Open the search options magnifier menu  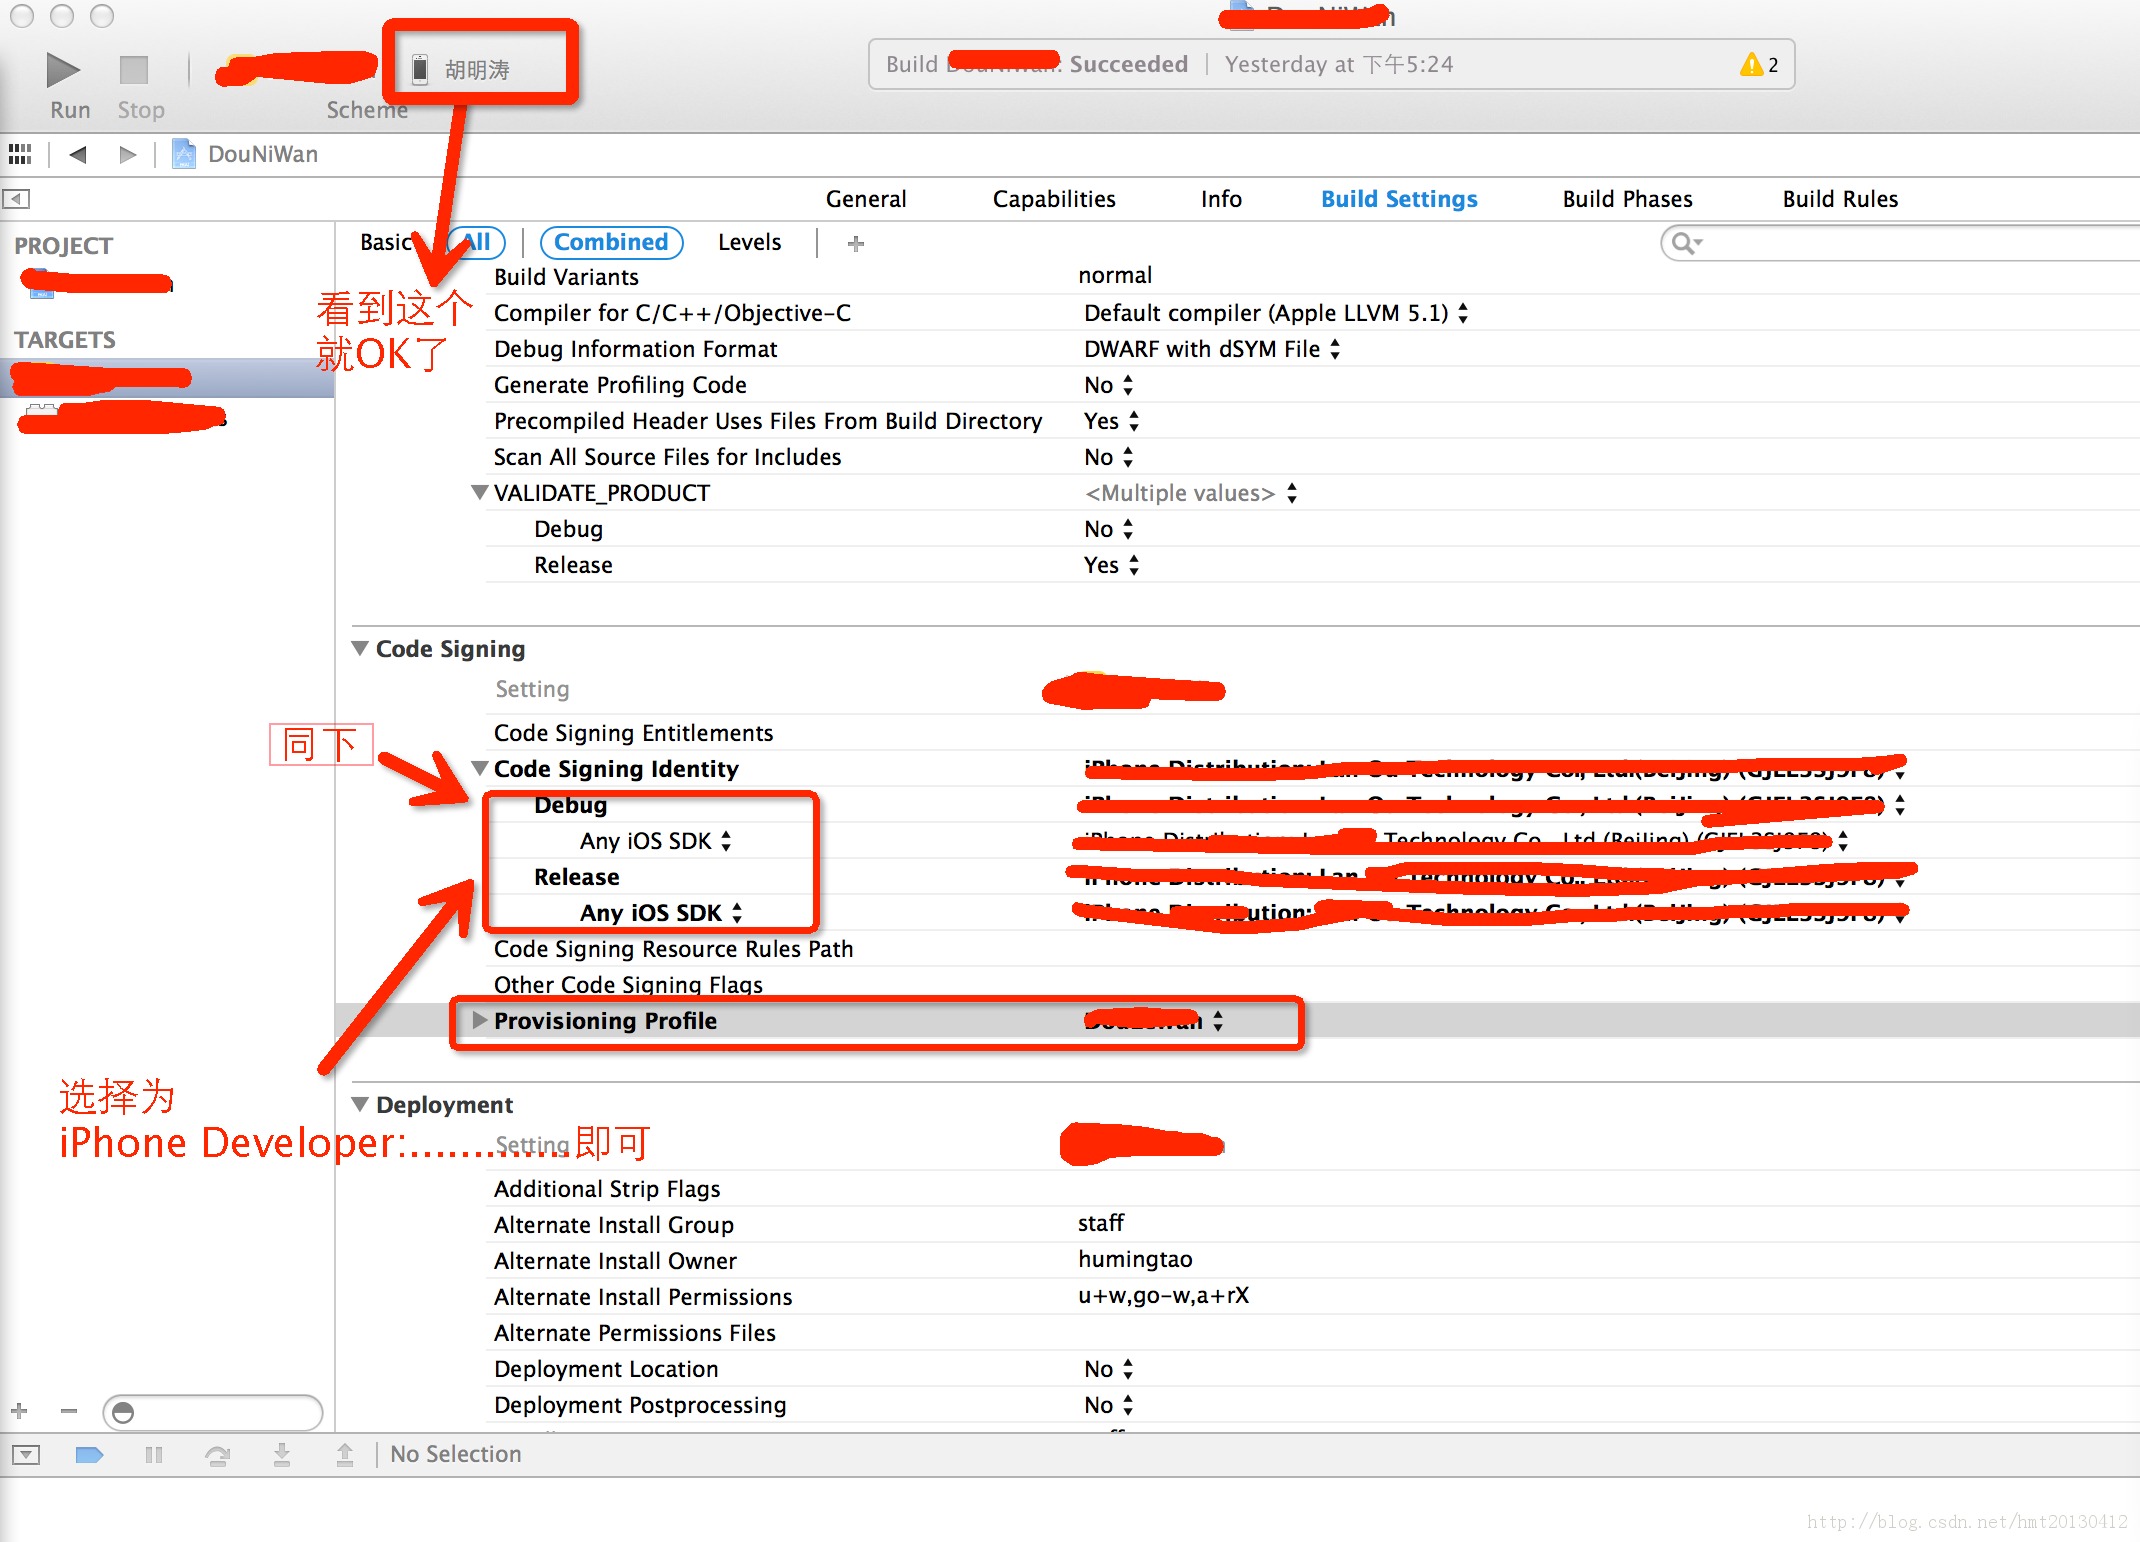pyautogui.click(x=1687, y=243)
